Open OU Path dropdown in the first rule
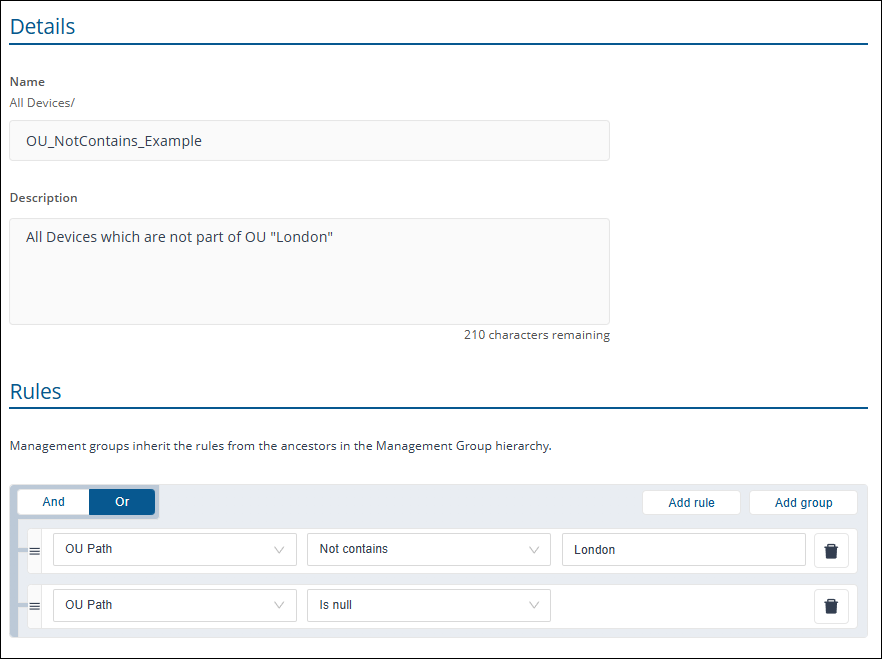The height and width of the screenshot is (659, 882). pyautogui.click(x=174, y=550)
